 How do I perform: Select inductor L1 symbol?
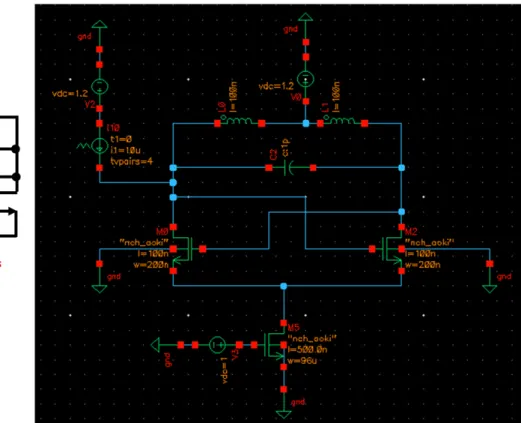point(342,121)
